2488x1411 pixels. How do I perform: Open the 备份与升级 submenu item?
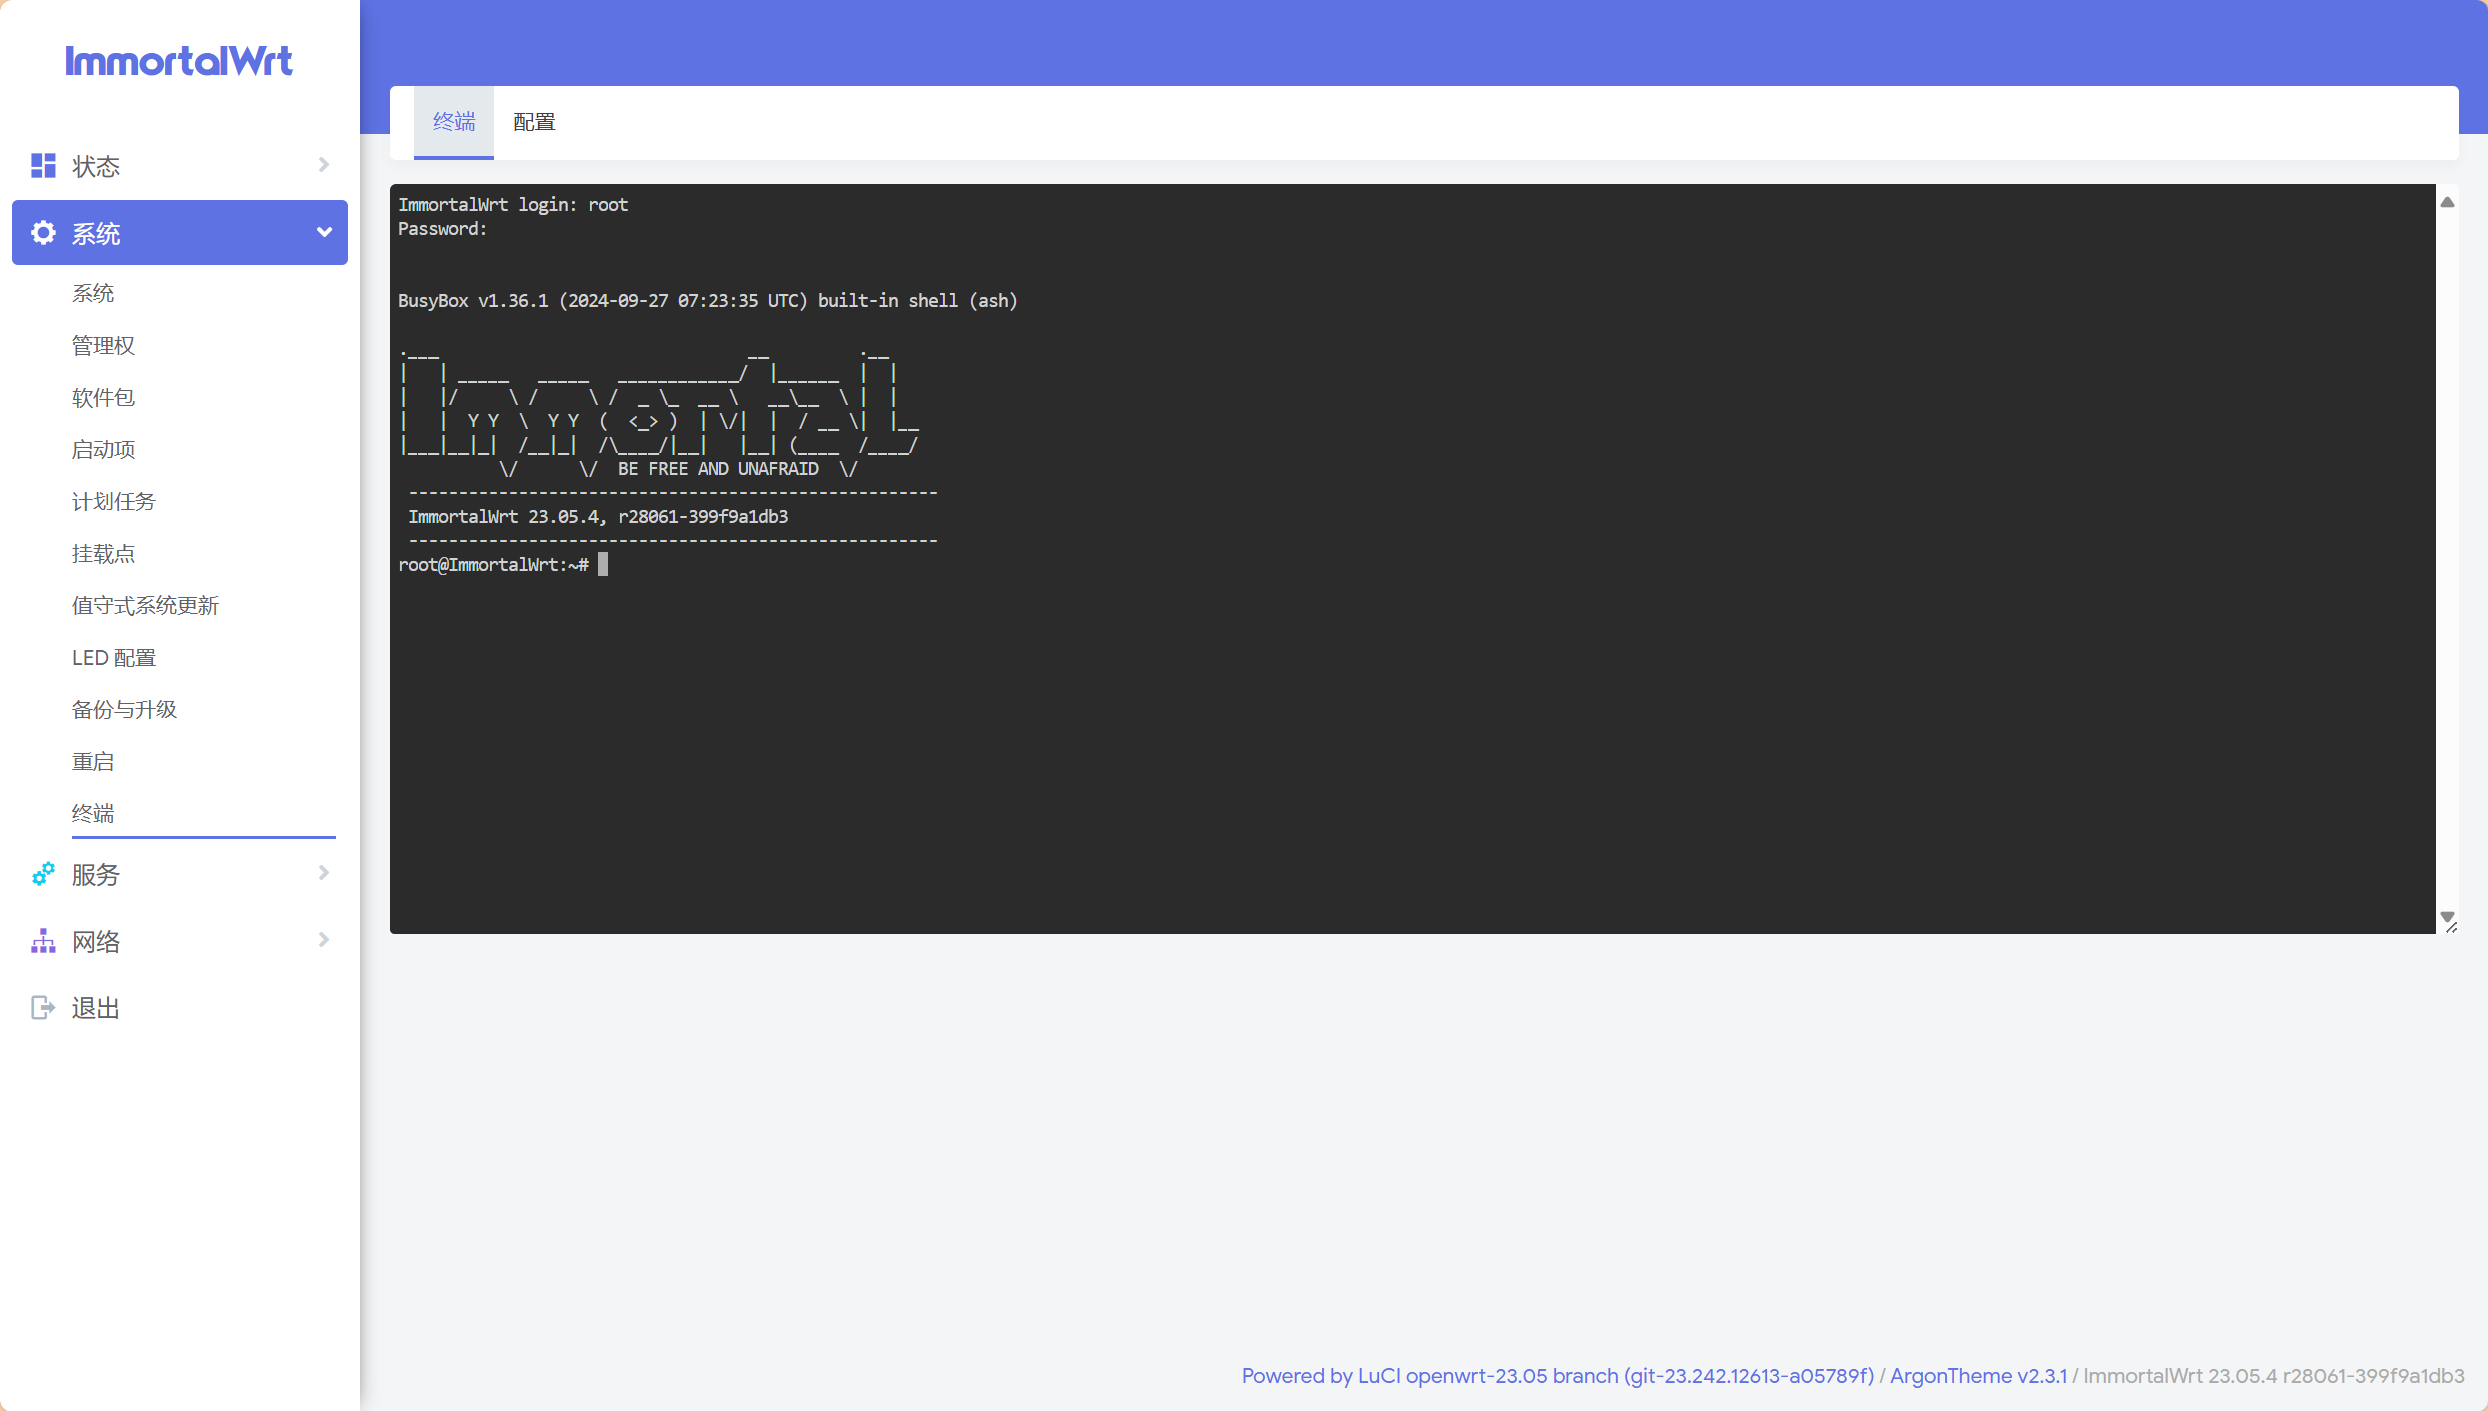click(x=124, y=710)
